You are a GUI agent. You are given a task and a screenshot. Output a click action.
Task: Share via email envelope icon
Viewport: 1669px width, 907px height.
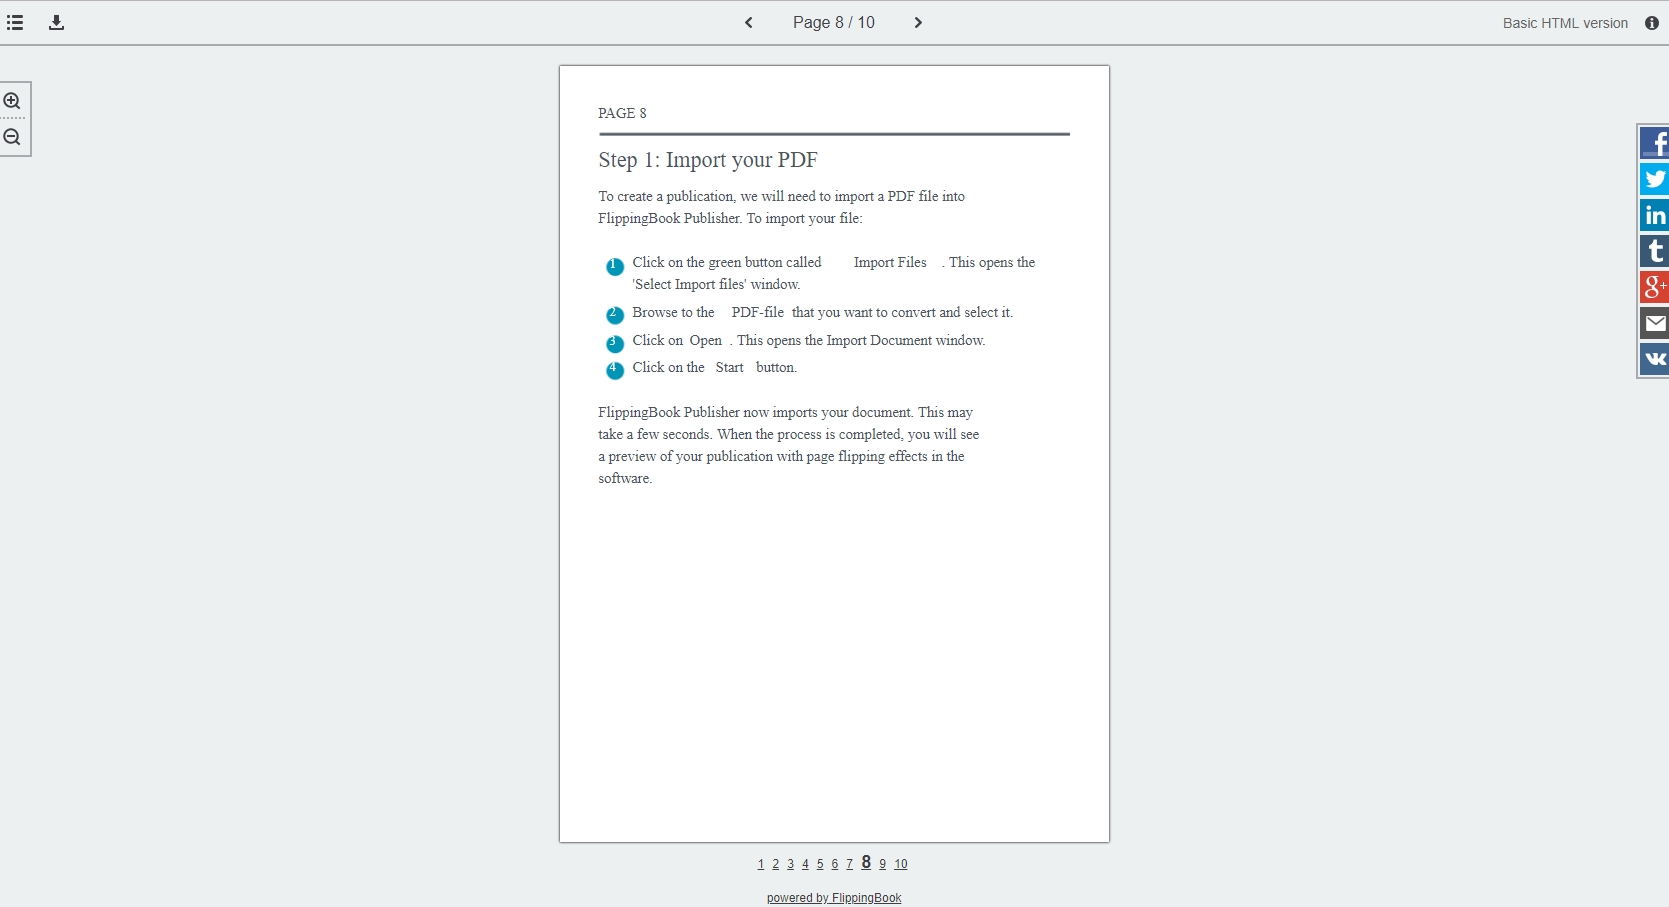pos(1655,323)
